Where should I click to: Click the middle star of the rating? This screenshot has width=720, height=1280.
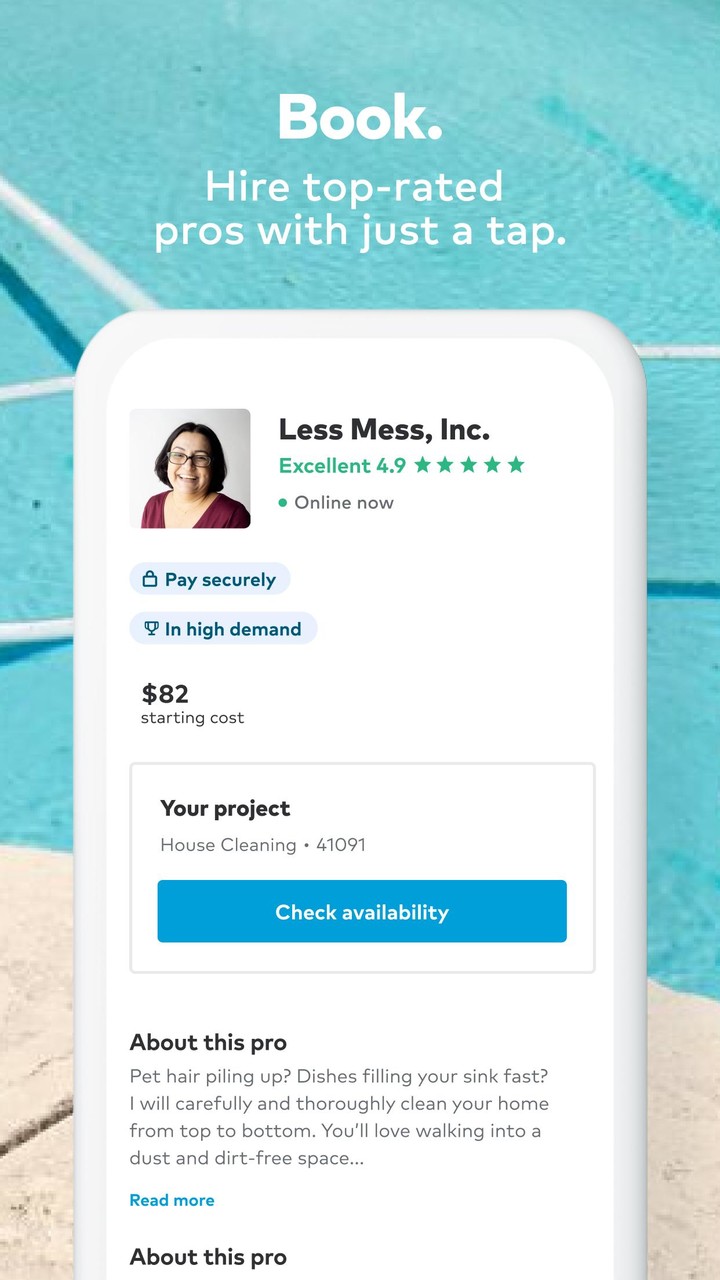pos(469,465)
